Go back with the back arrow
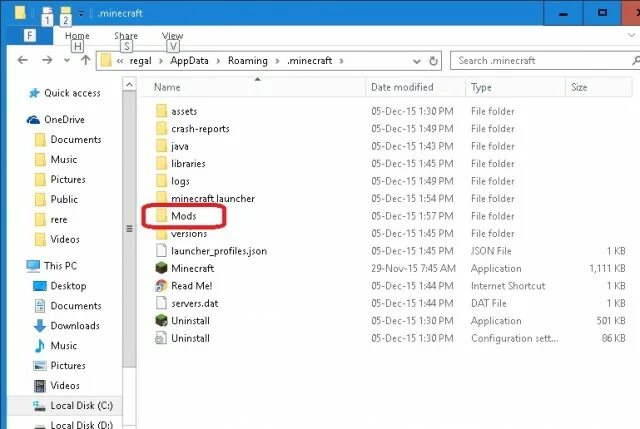 click(23, 60)
